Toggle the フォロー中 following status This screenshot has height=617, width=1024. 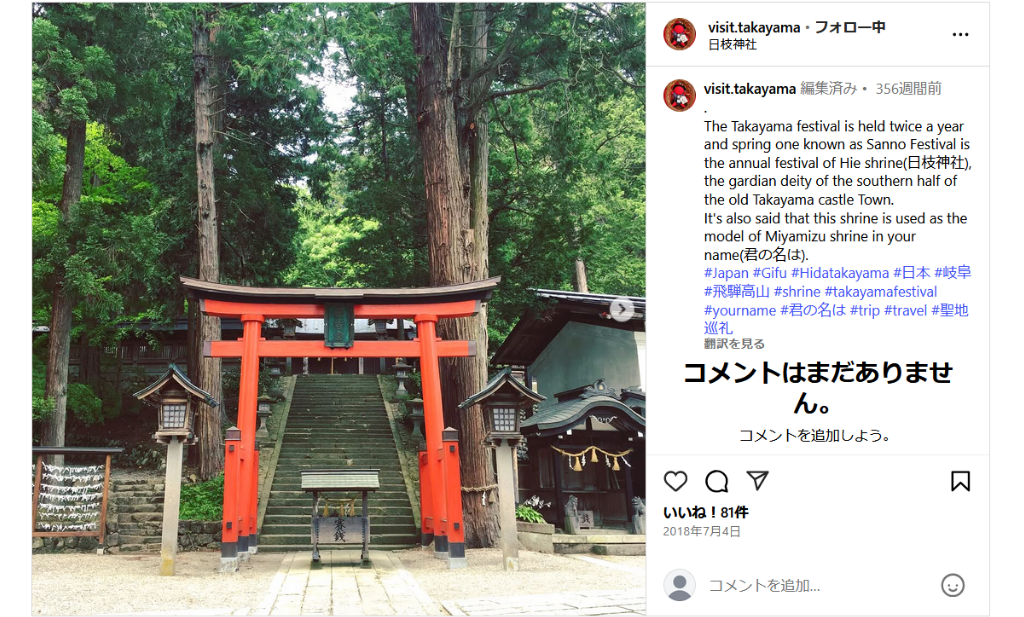(x=850, y=27)
